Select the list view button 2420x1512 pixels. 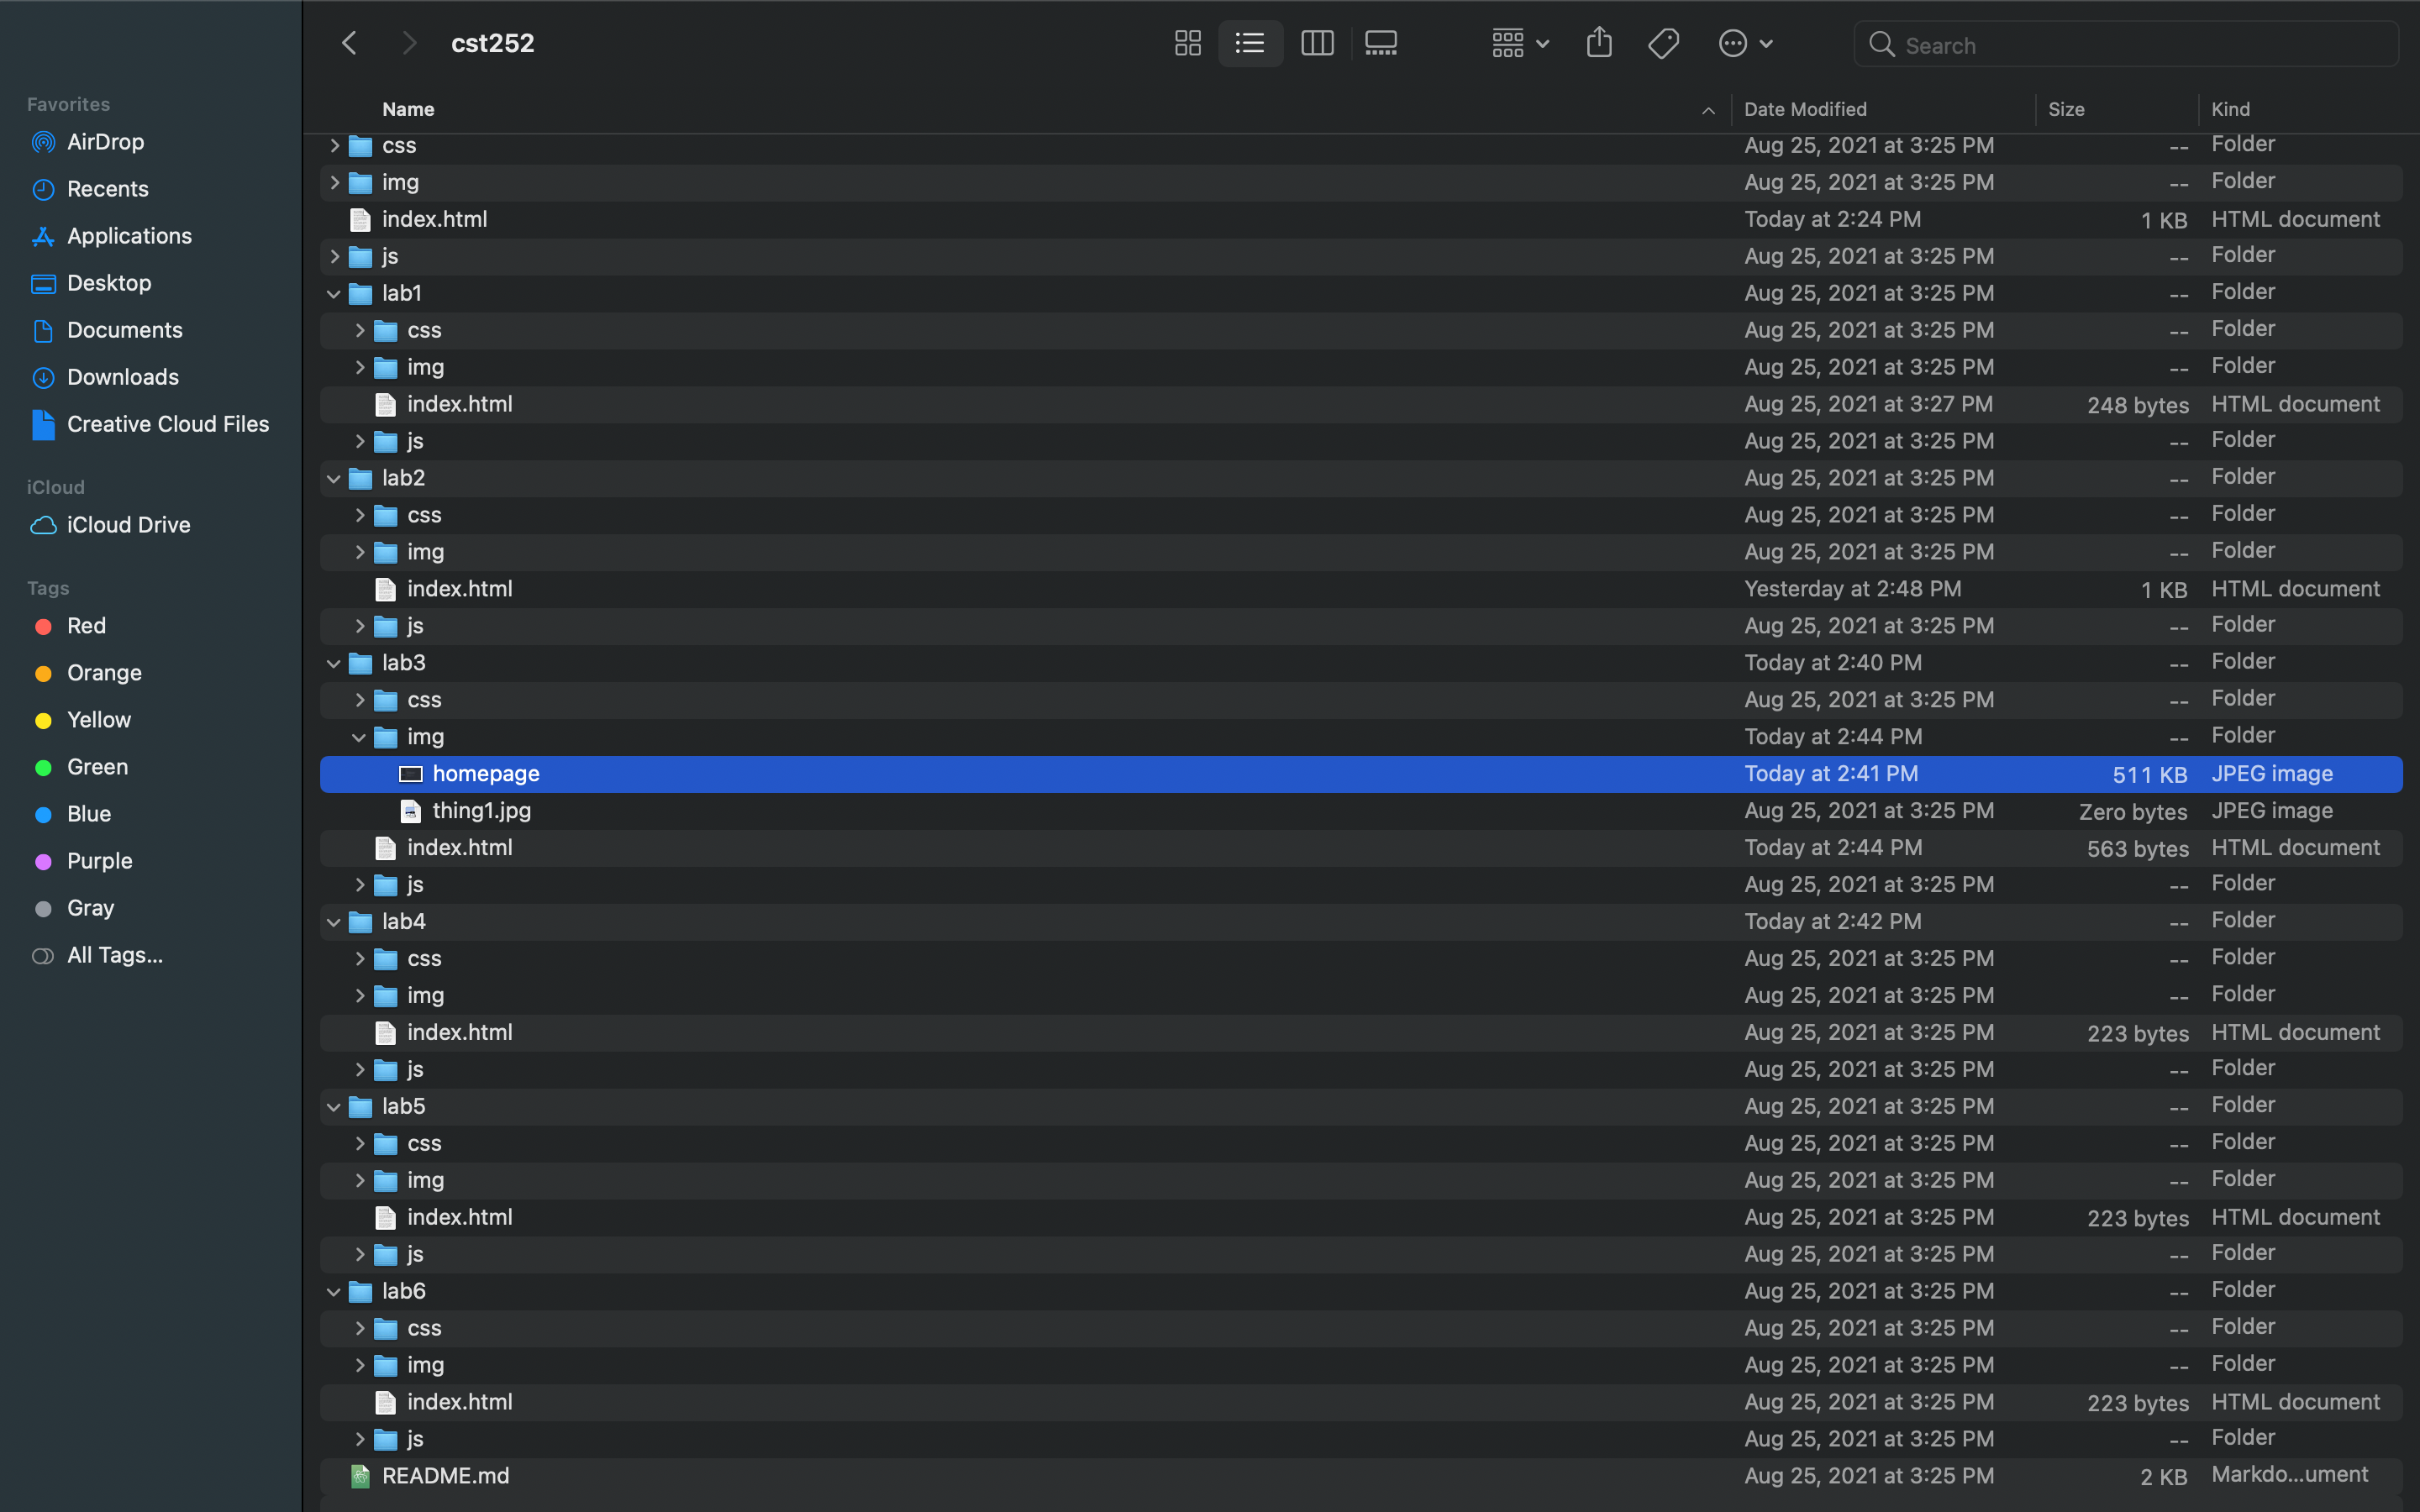point(1250,43)
